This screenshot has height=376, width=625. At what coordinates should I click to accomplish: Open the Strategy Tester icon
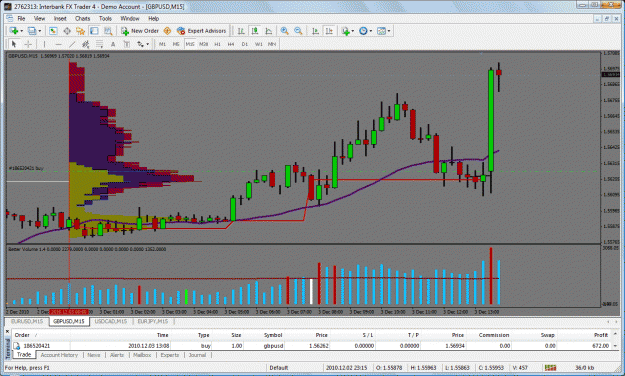[x=108, y=31]
